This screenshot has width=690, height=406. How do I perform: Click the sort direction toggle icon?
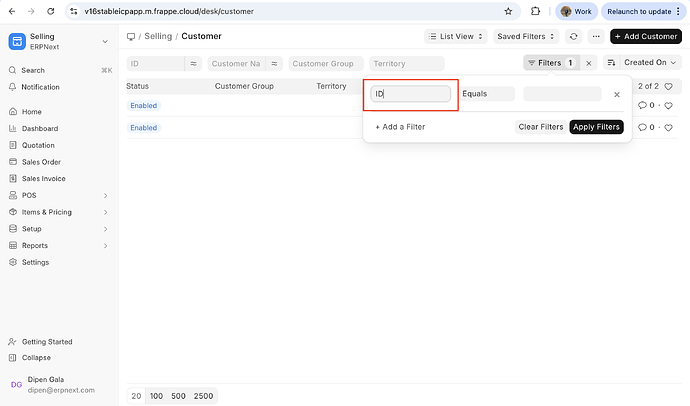[611, 62]
